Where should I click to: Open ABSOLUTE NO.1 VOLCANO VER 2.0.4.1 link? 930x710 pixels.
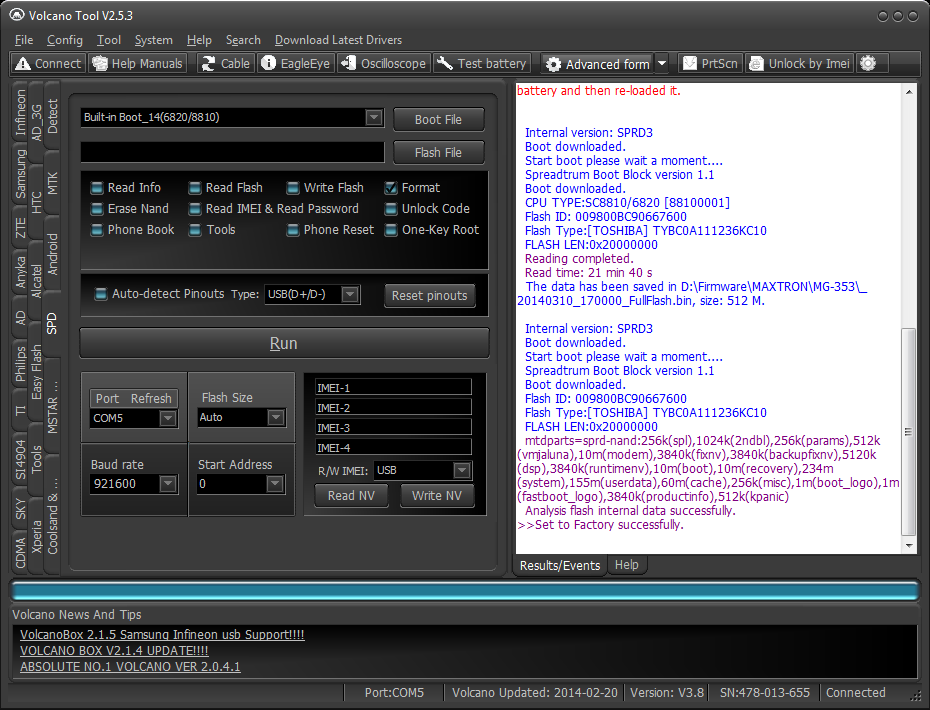(130, 667)
